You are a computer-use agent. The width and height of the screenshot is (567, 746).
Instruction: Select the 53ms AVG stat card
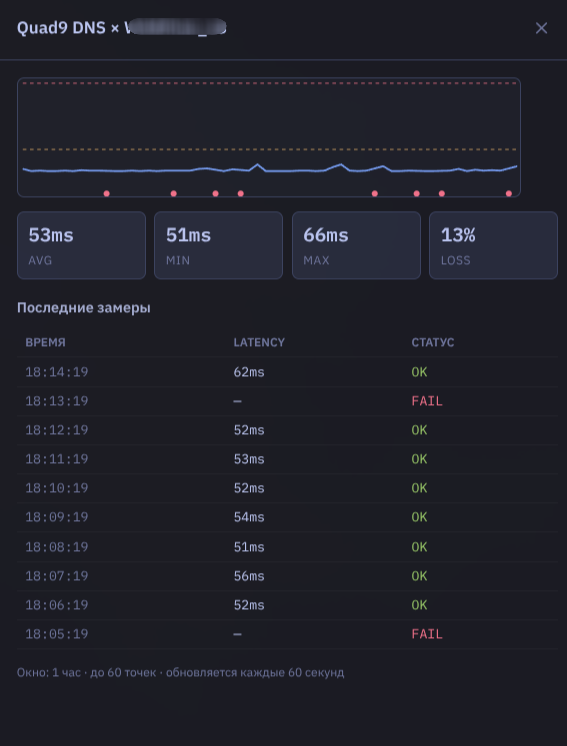tap(81, 245)
